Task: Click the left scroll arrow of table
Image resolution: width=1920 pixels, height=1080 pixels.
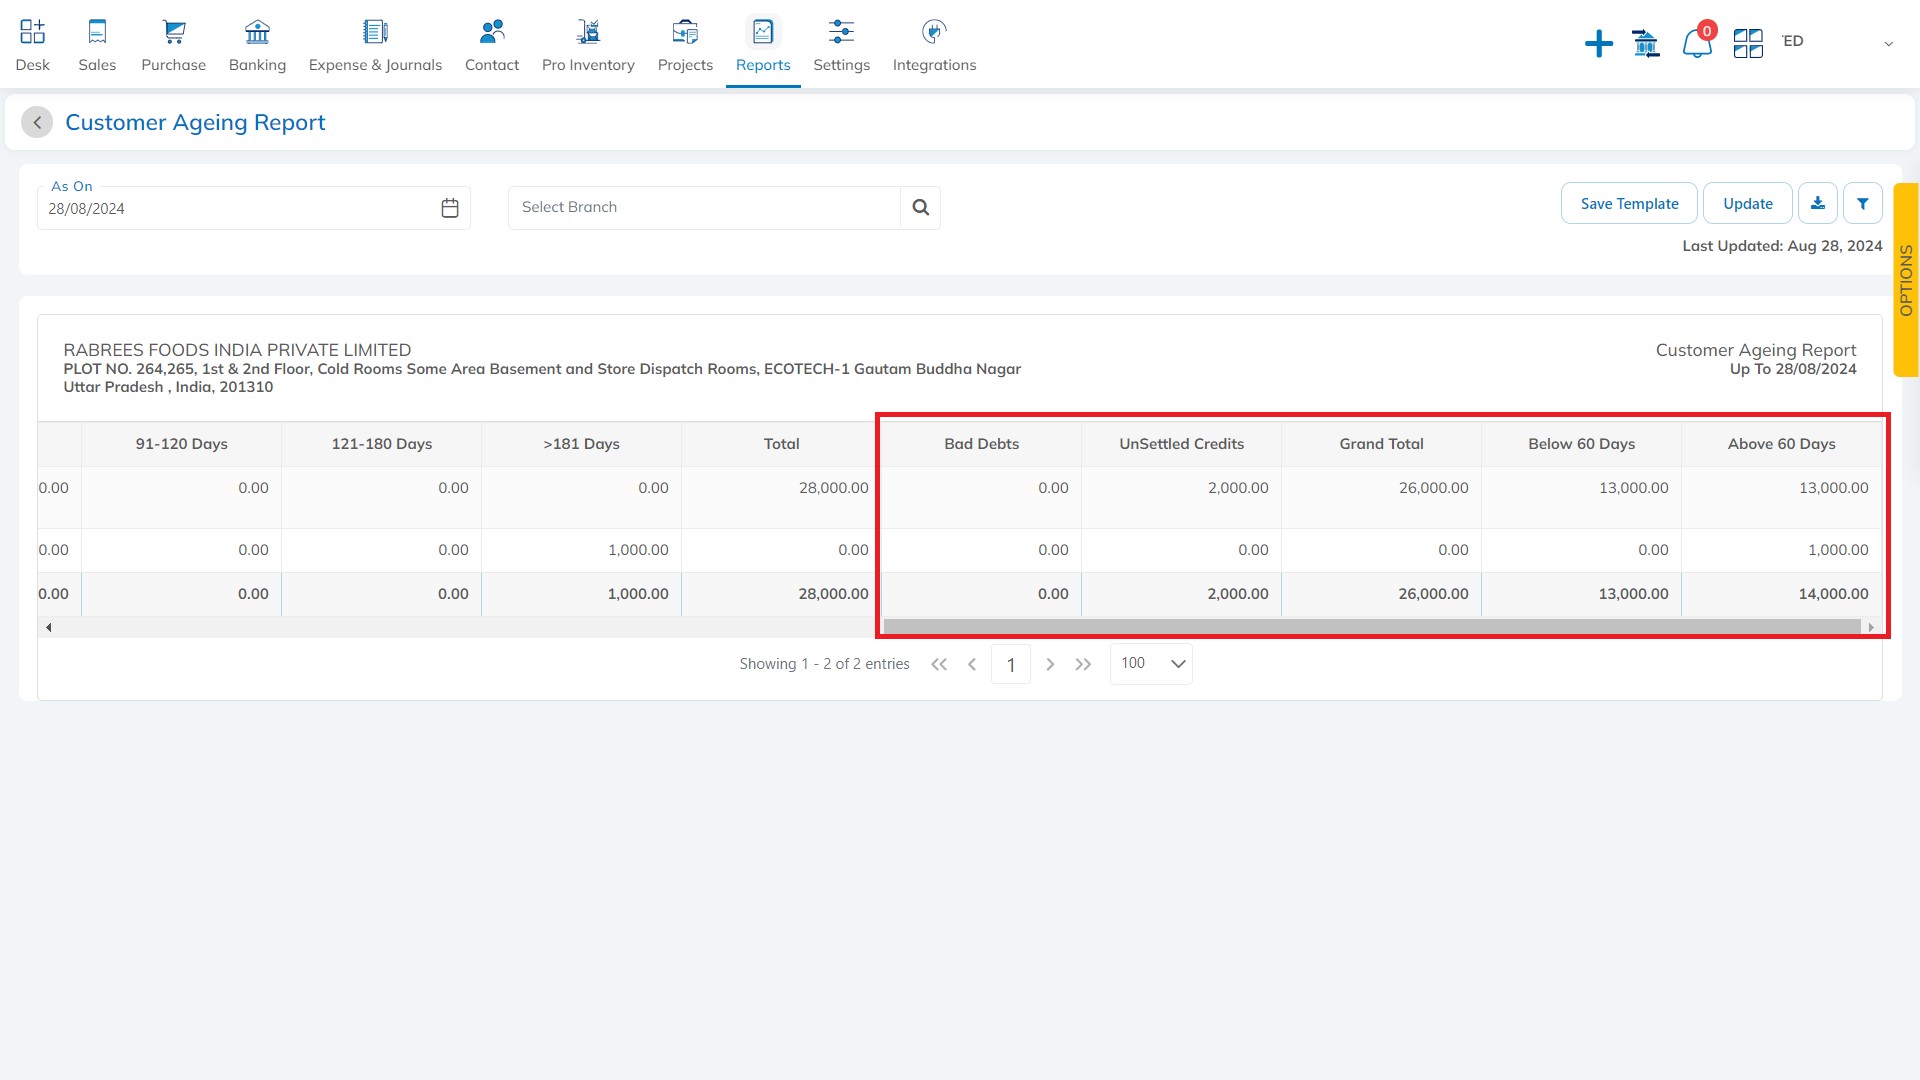Action: pos(48,627)
